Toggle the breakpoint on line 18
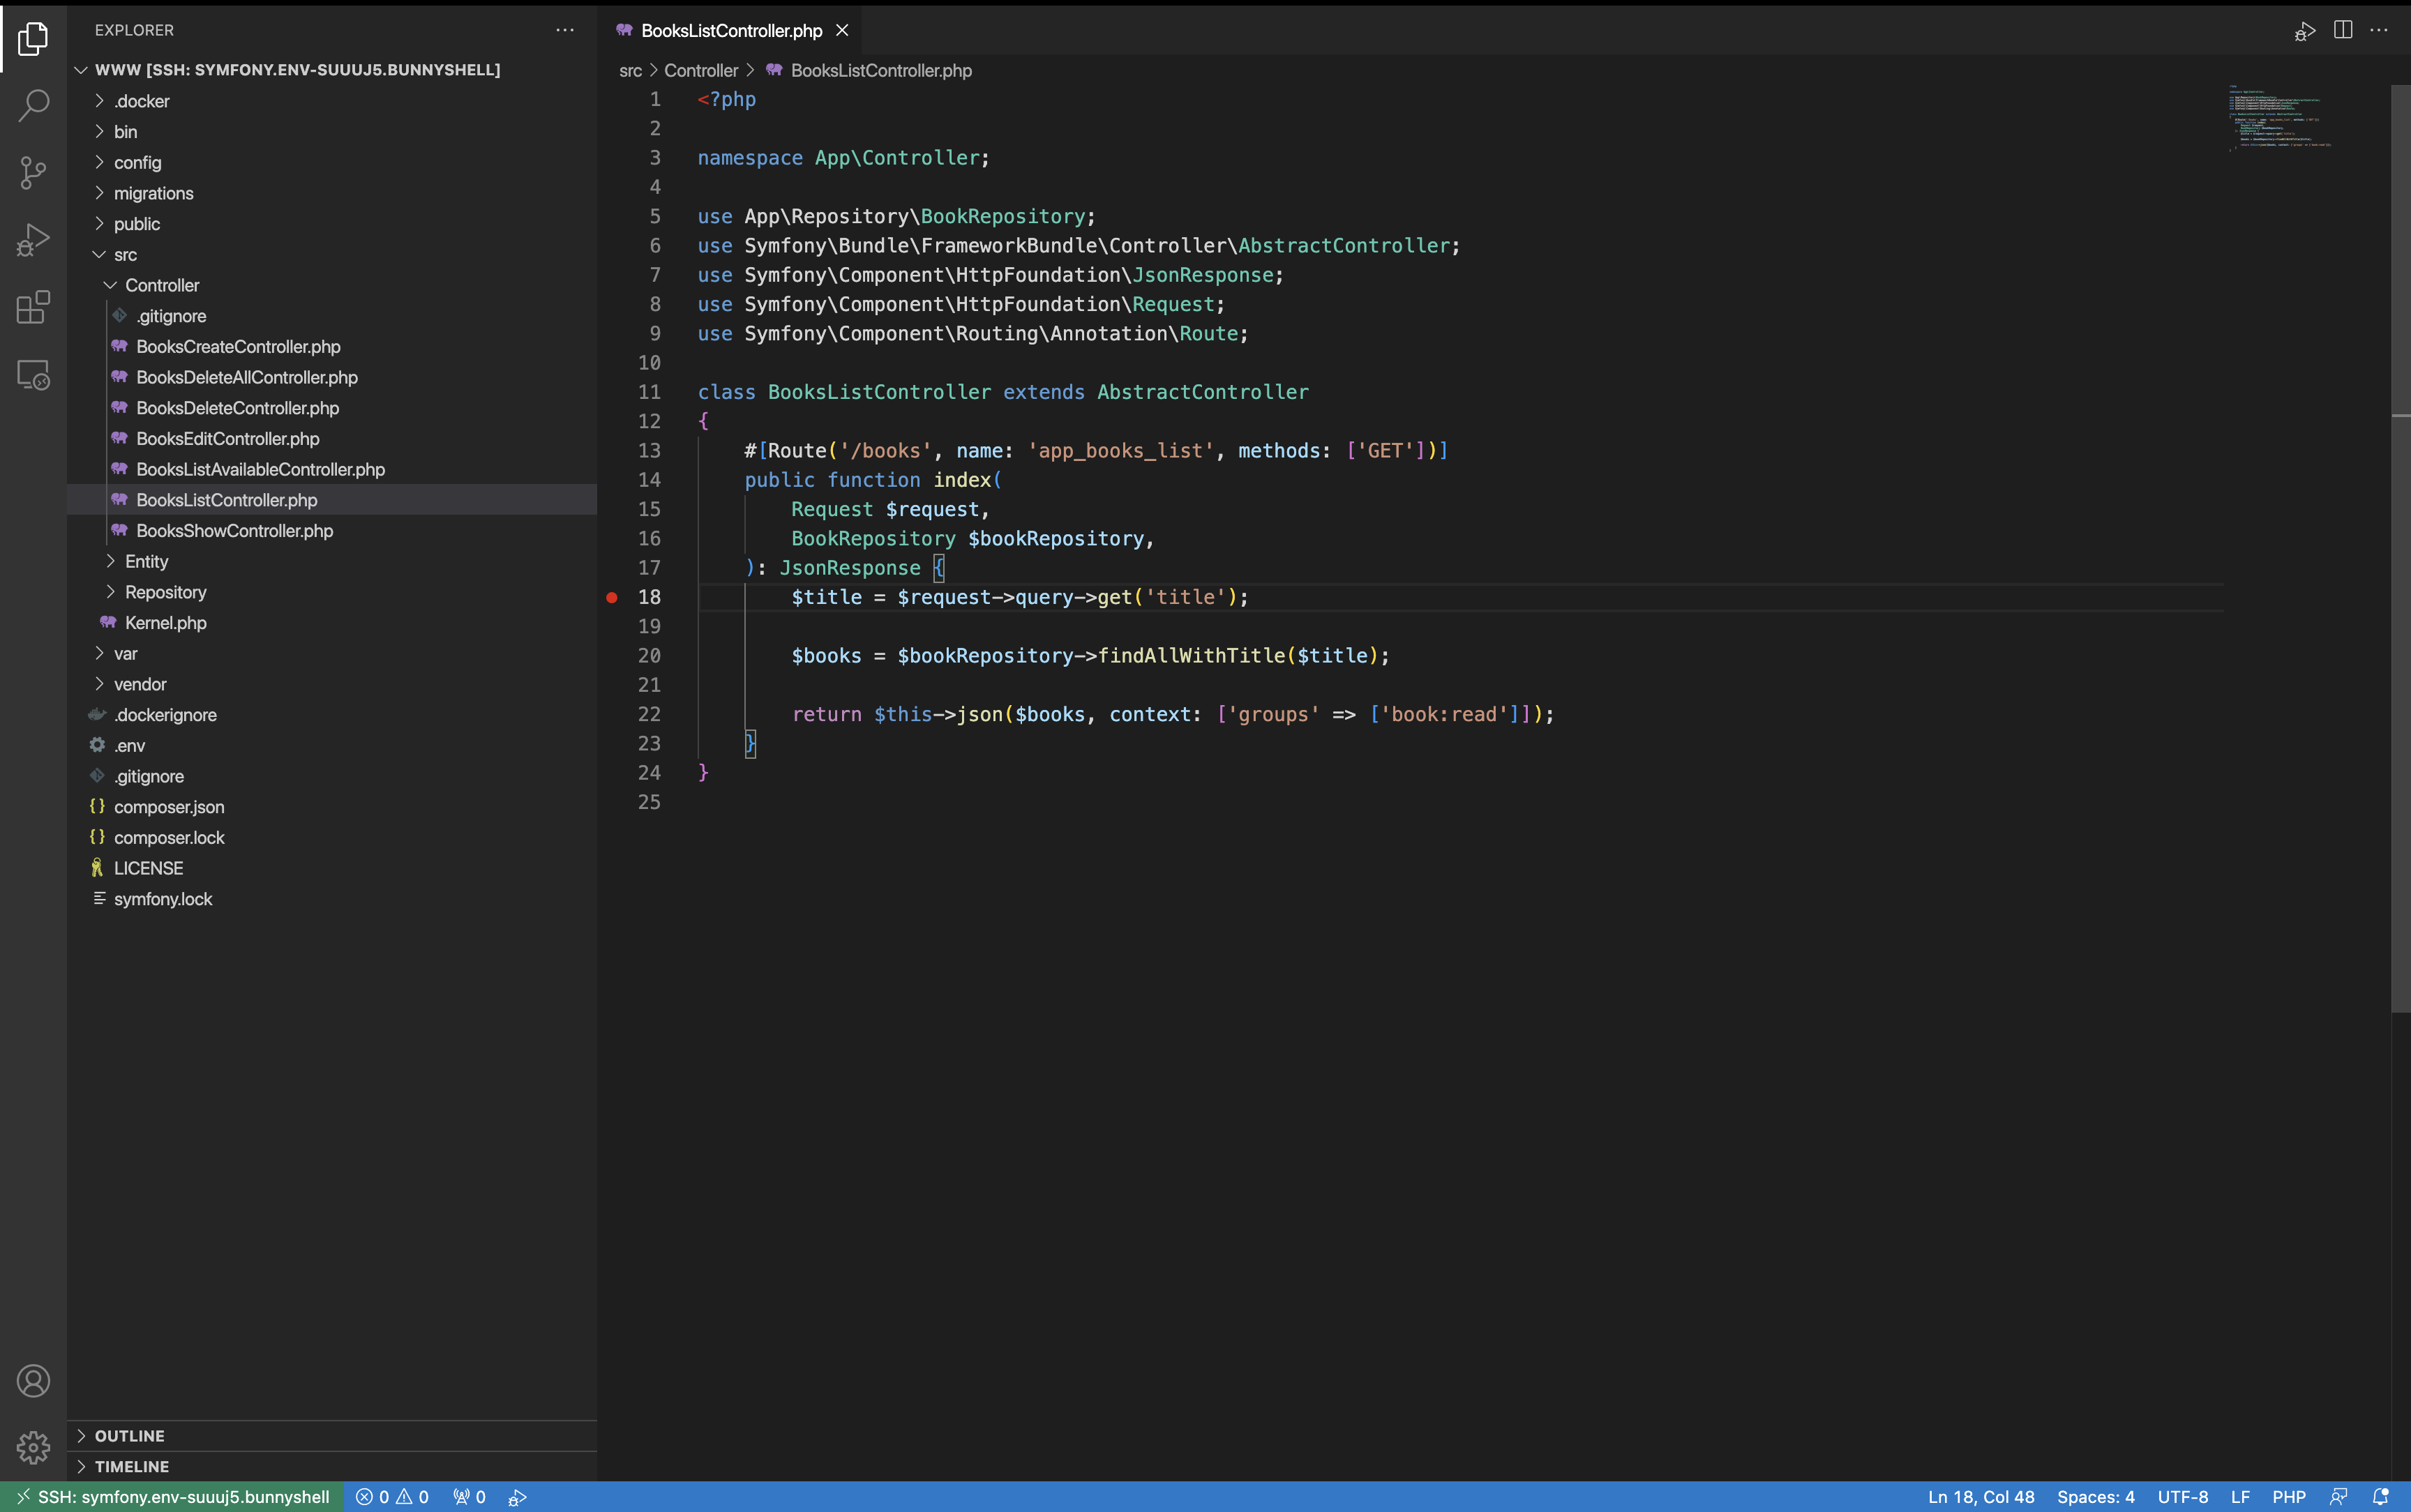This screenshot has height=1512, width=2411. pyautogui.click(x=612, y=597)
